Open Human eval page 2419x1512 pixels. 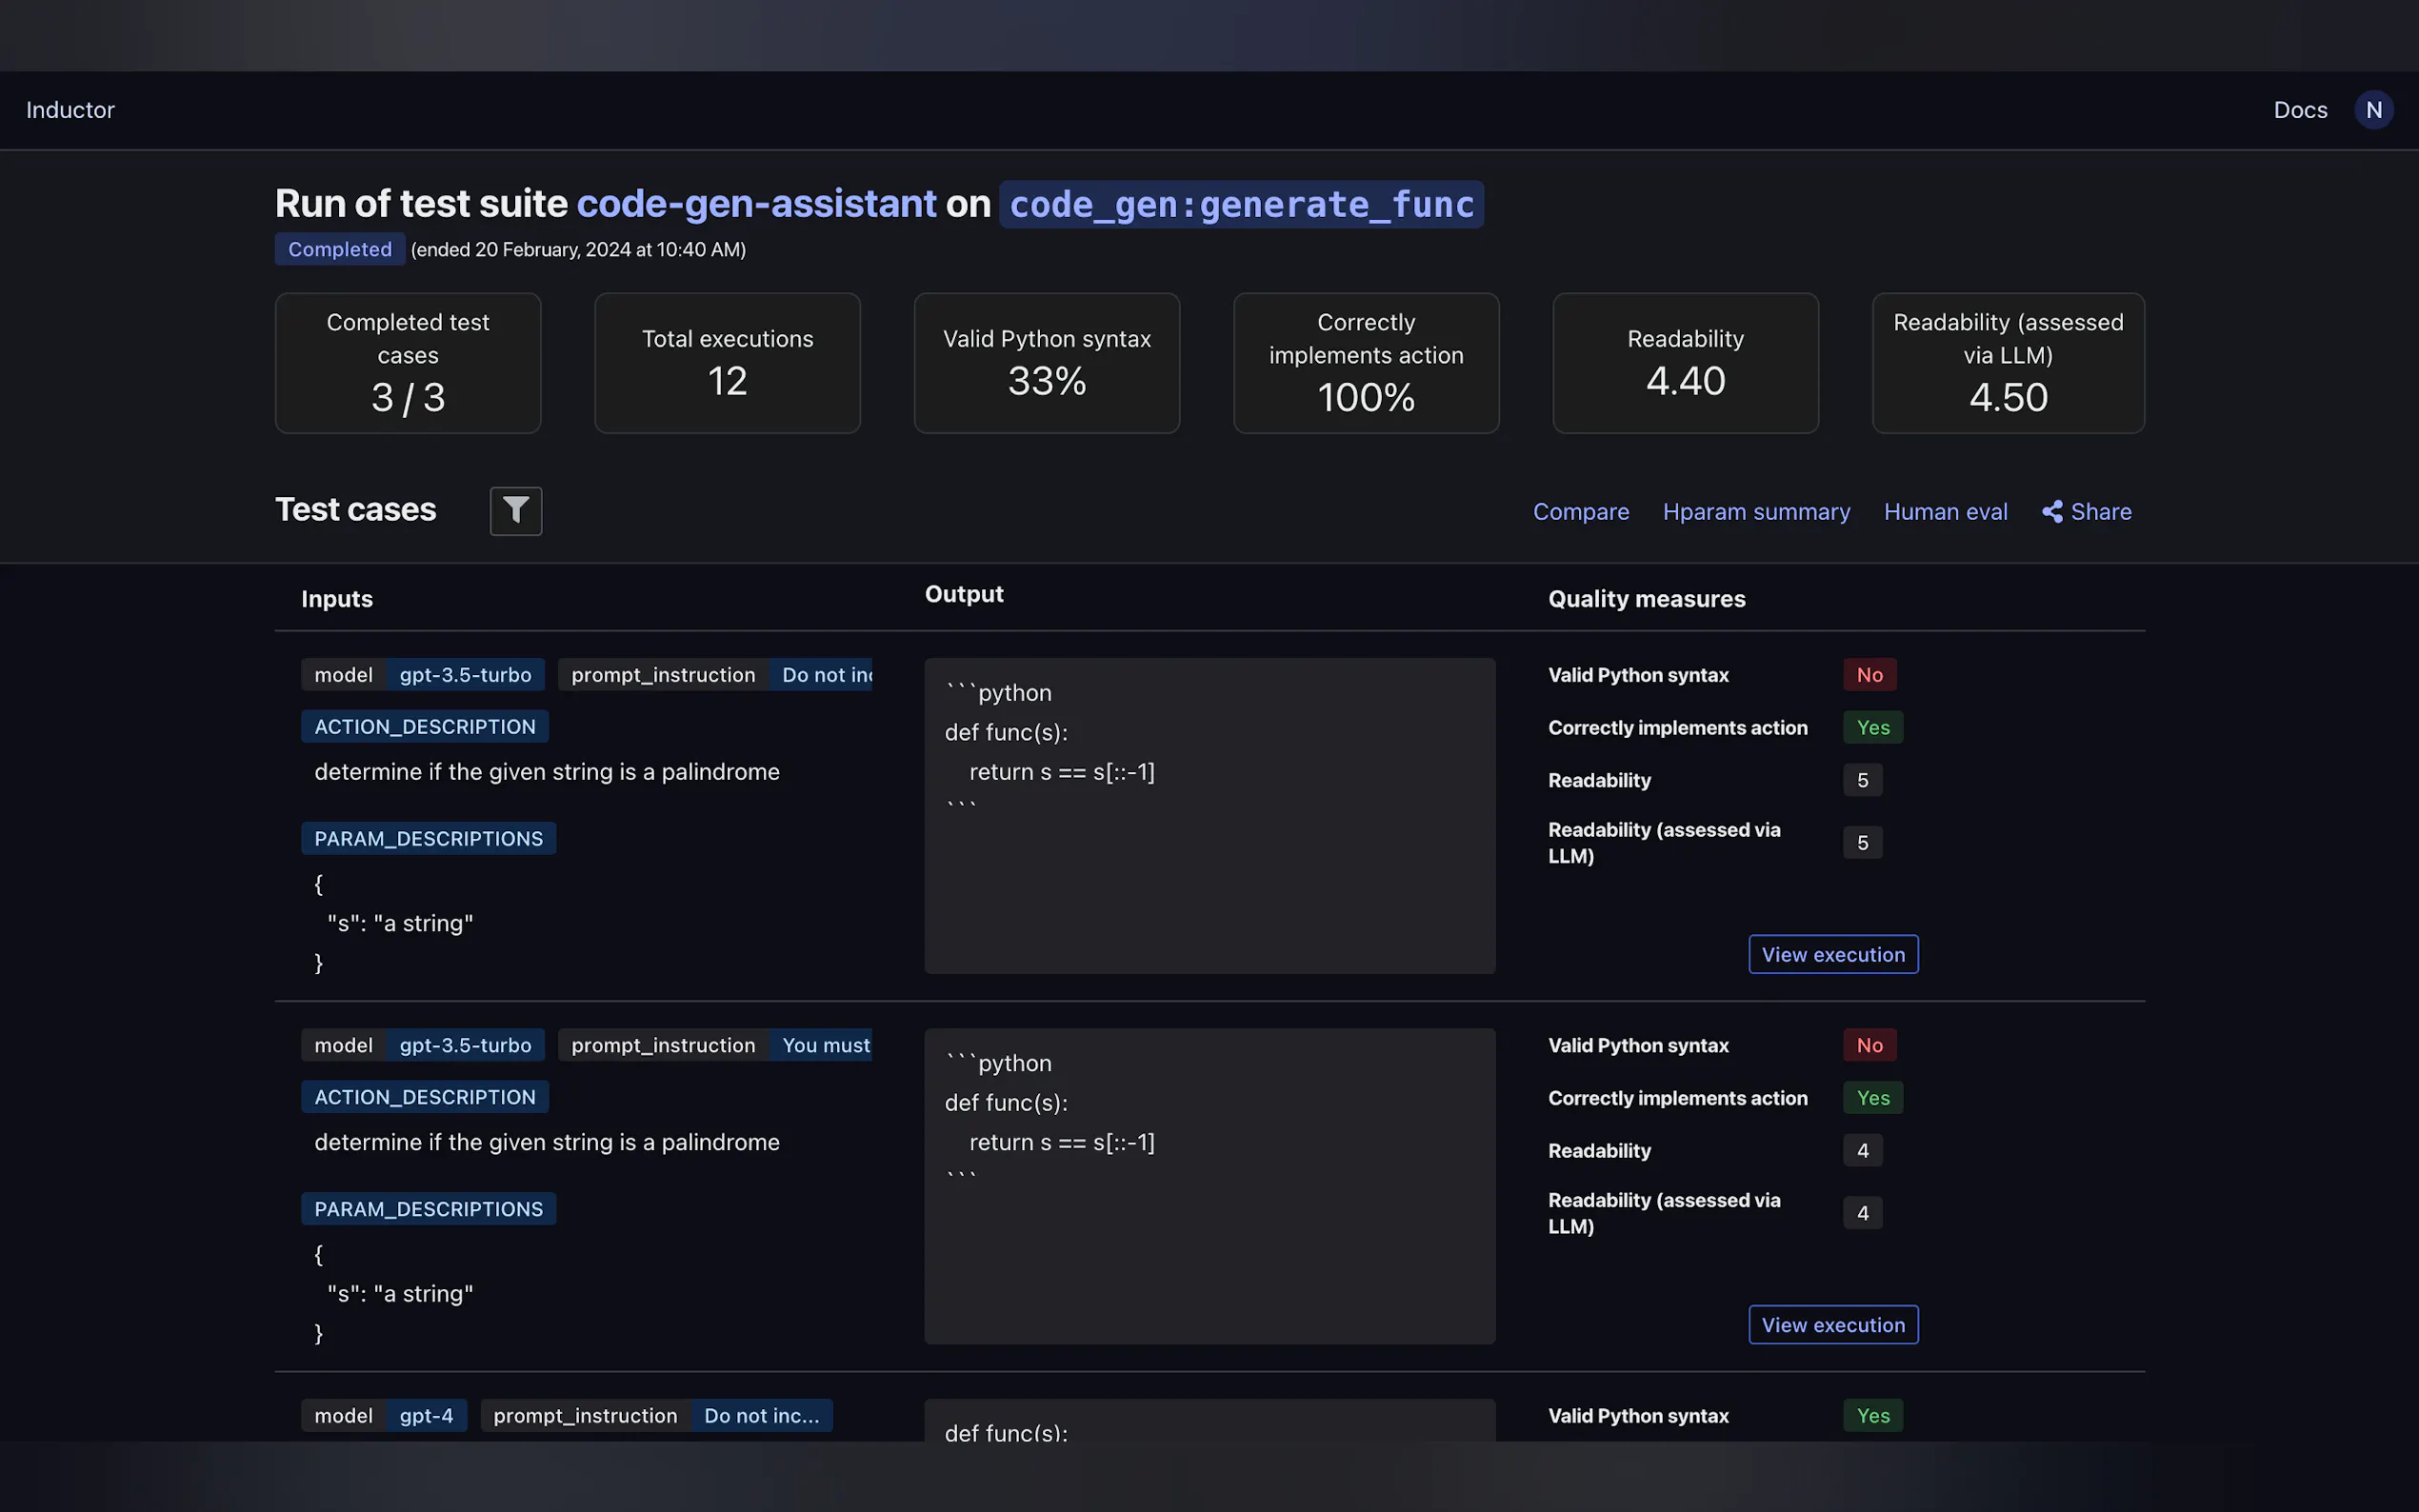click(1944, 512)
